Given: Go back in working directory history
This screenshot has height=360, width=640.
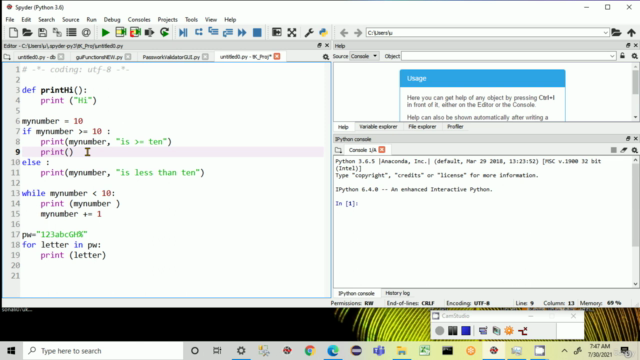Looking at the screenshot, I should coord(344,33).
